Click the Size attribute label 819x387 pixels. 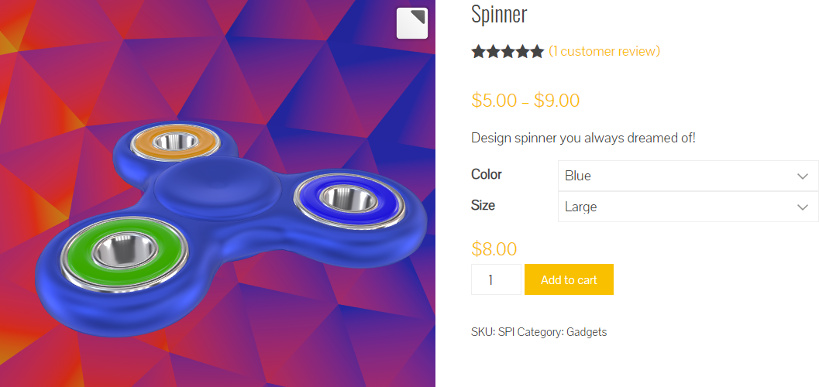(483, 205)
